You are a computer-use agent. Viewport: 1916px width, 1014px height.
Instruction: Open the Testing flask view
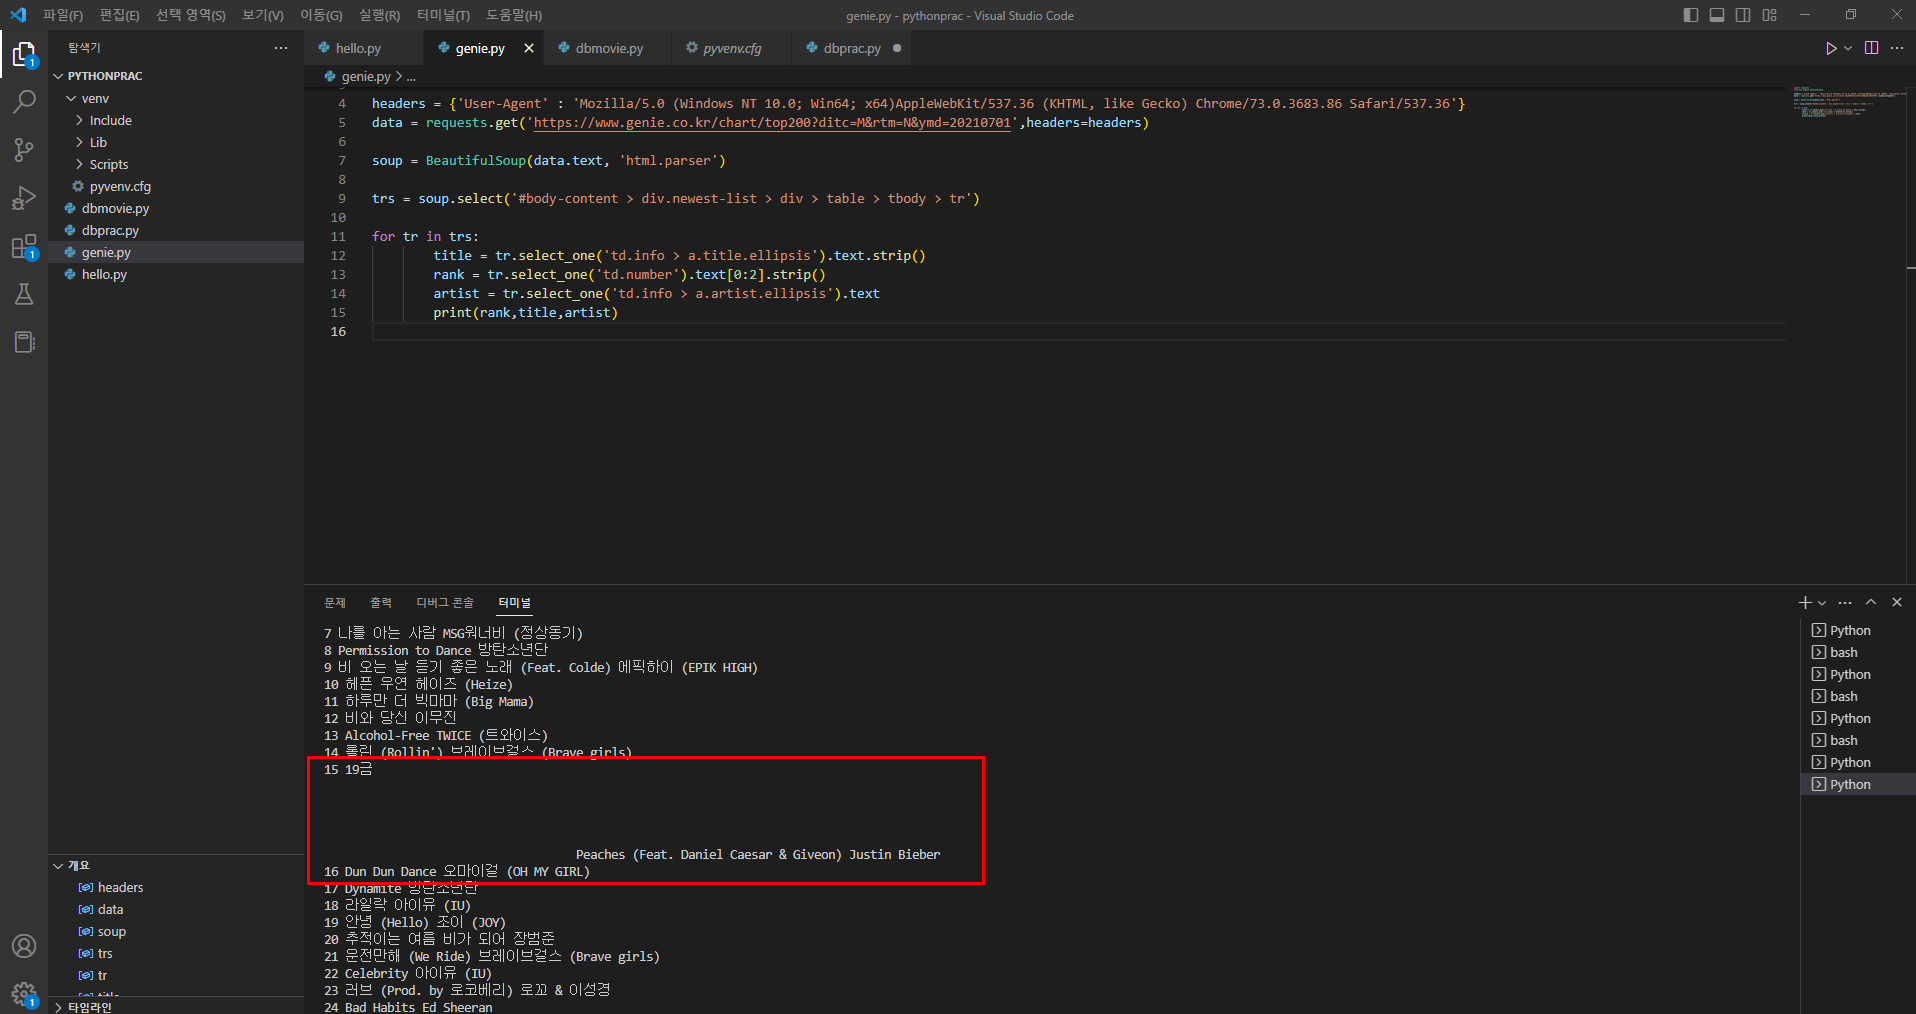pos(24,294)
